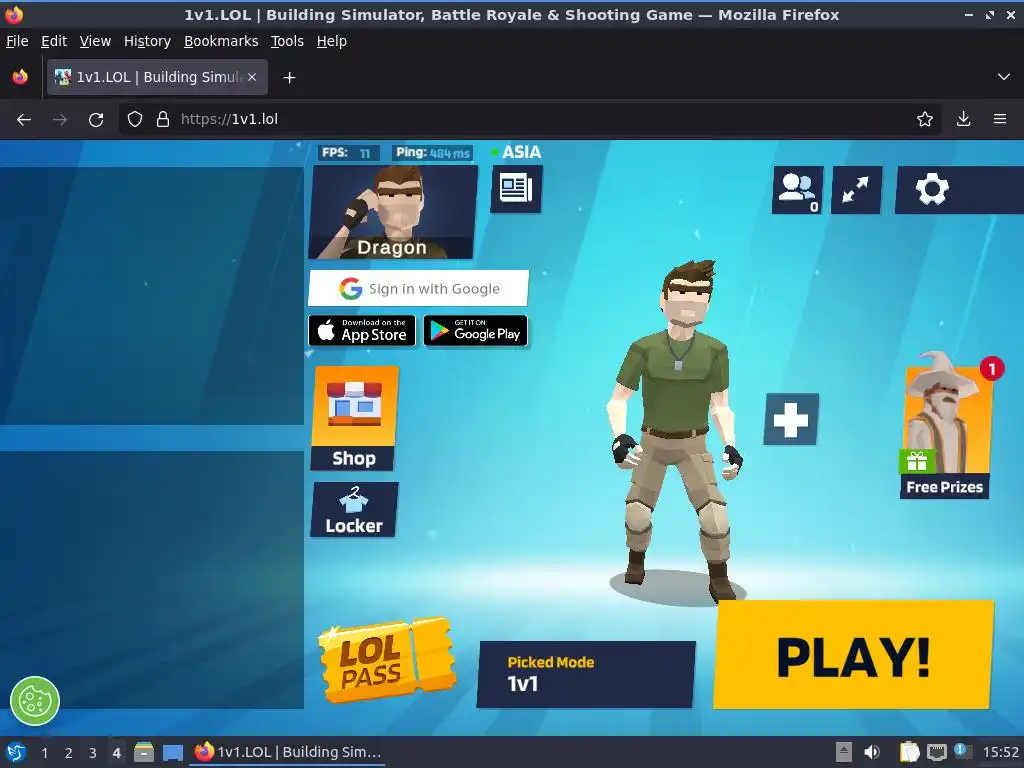Show desktop taskbar icon
The height and width of the screenshot is (768, 1024).
click(173, 752)
